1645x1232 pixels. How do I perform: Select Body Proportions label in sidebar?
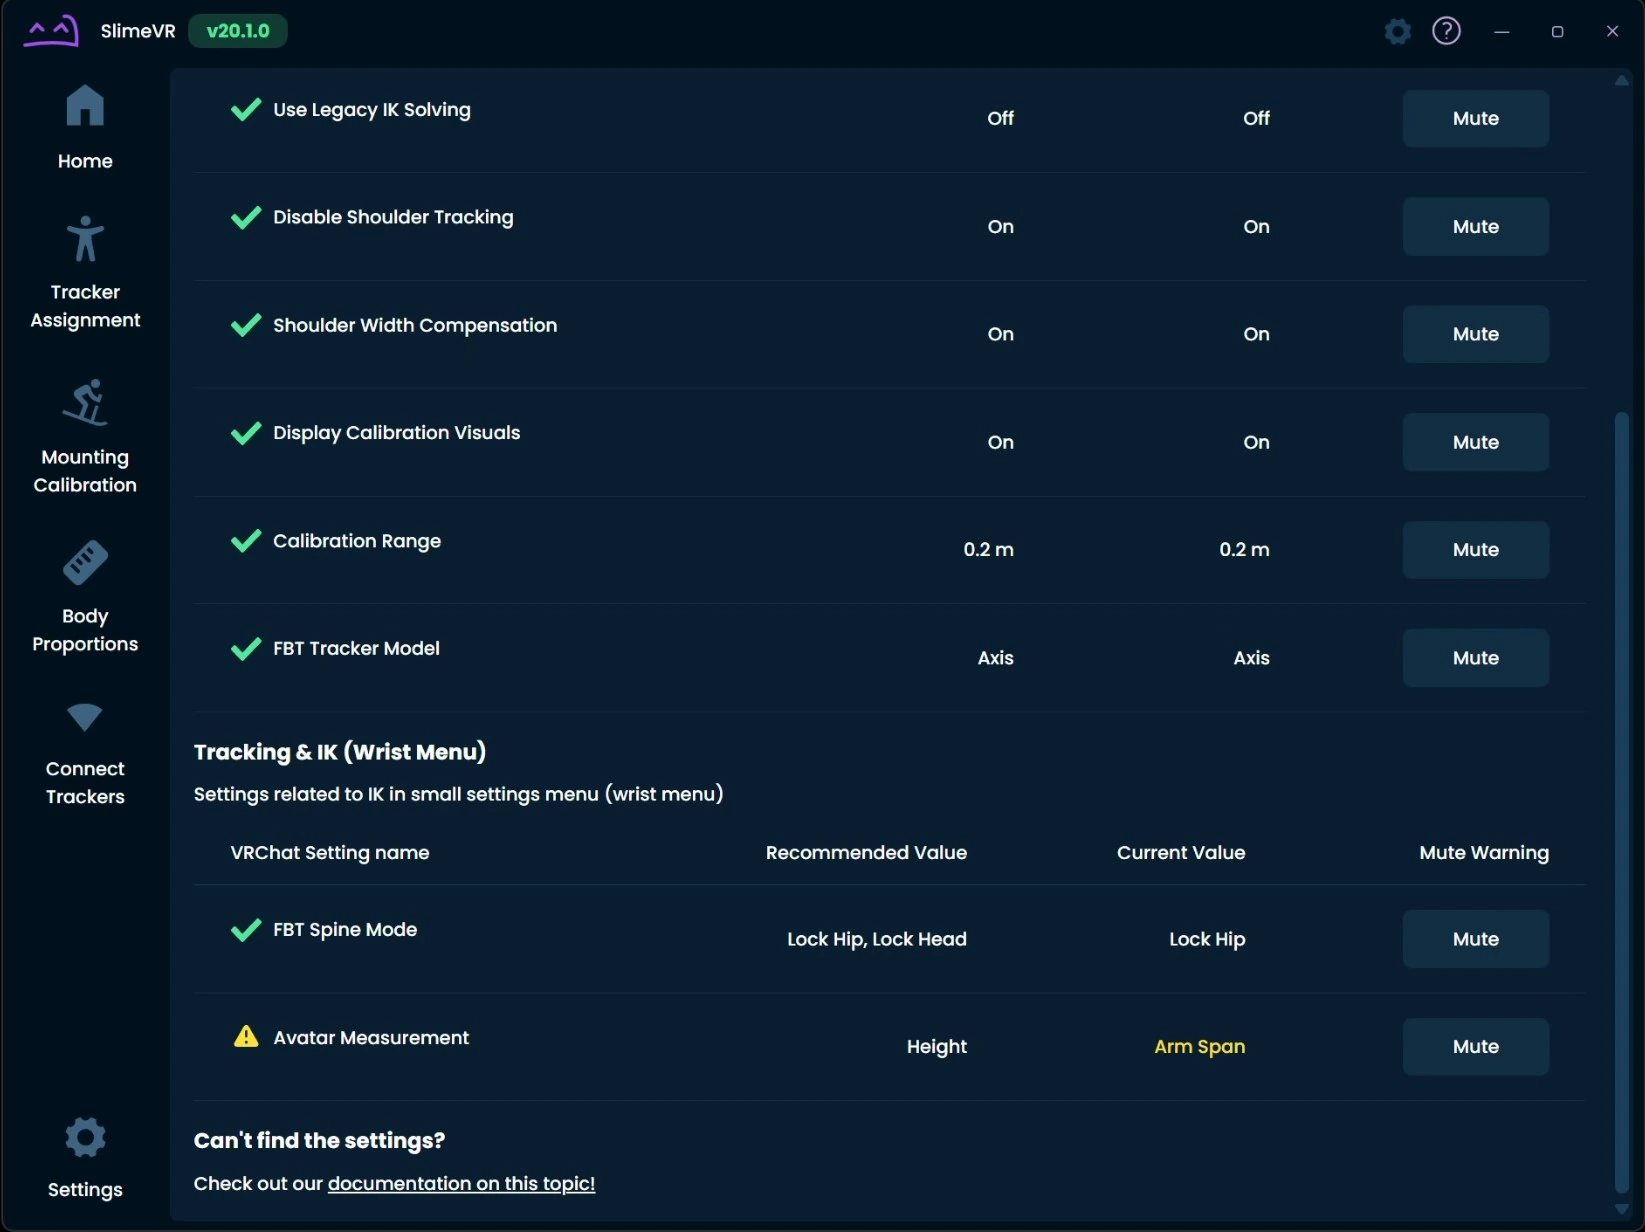point(85,630)
